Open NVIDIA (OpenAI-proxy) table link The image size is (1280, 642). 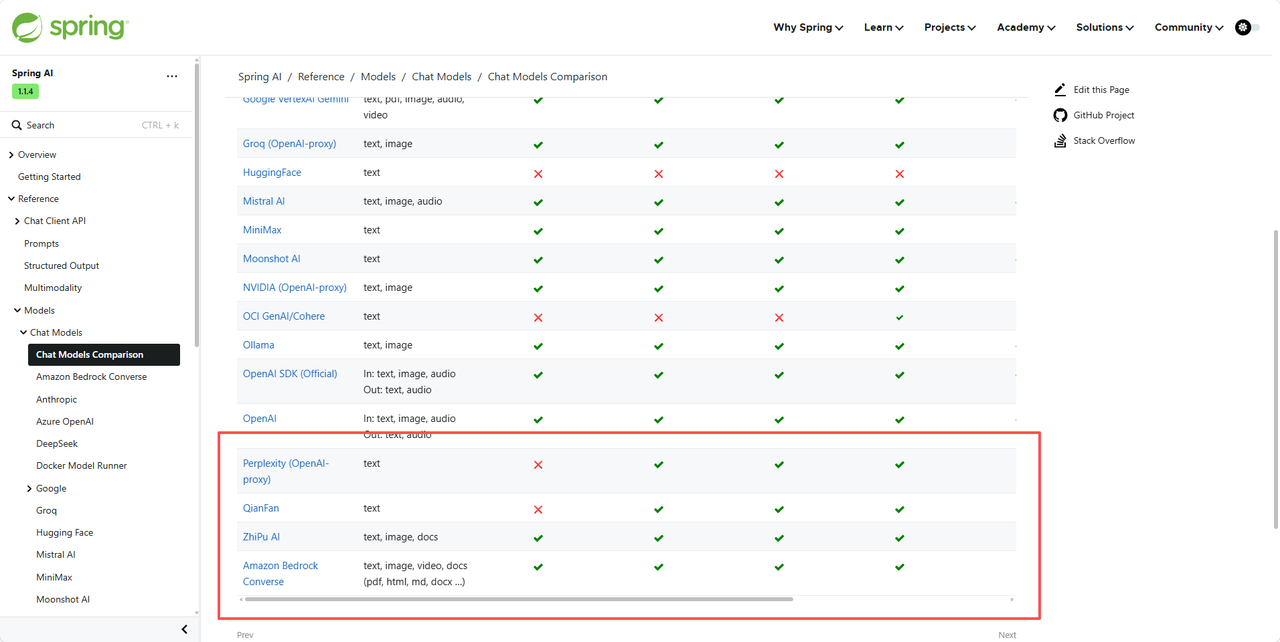point(295,288)
